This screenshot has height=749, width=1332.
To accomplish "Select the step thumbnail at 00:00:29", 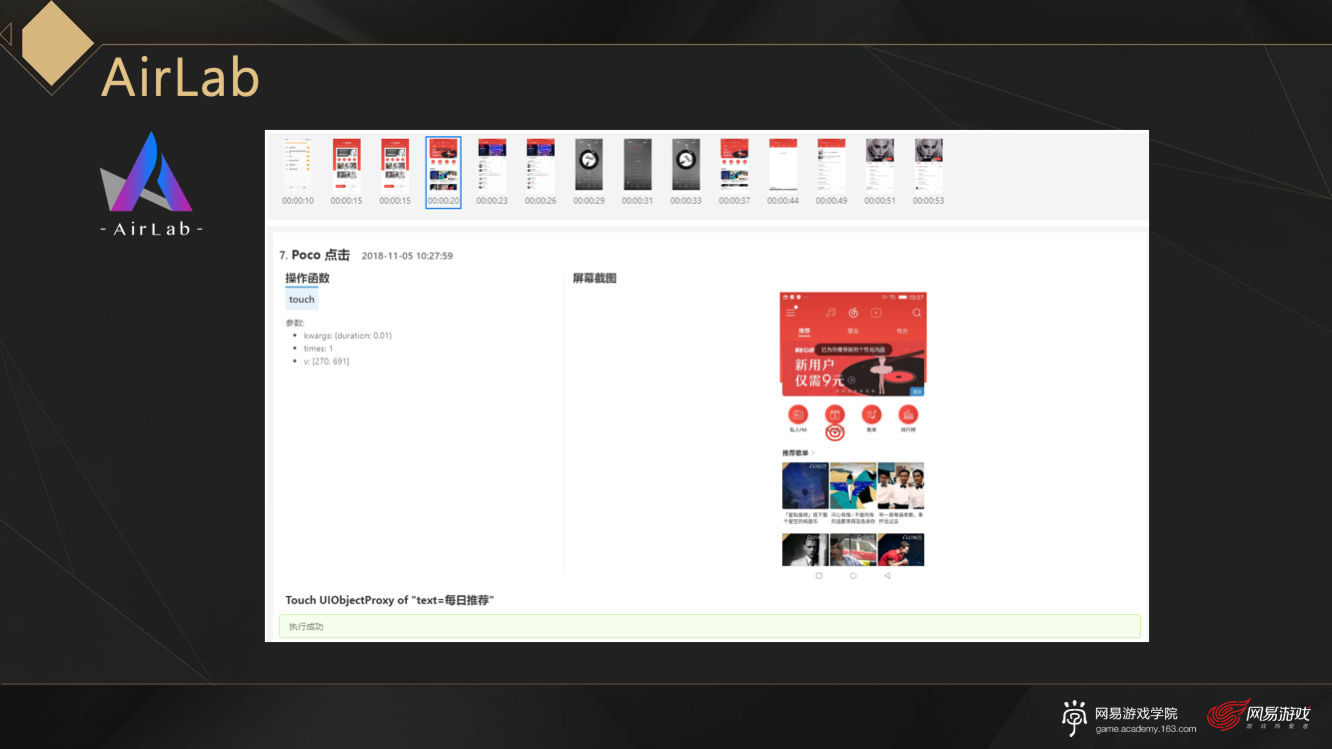I will tap(589, 166).
